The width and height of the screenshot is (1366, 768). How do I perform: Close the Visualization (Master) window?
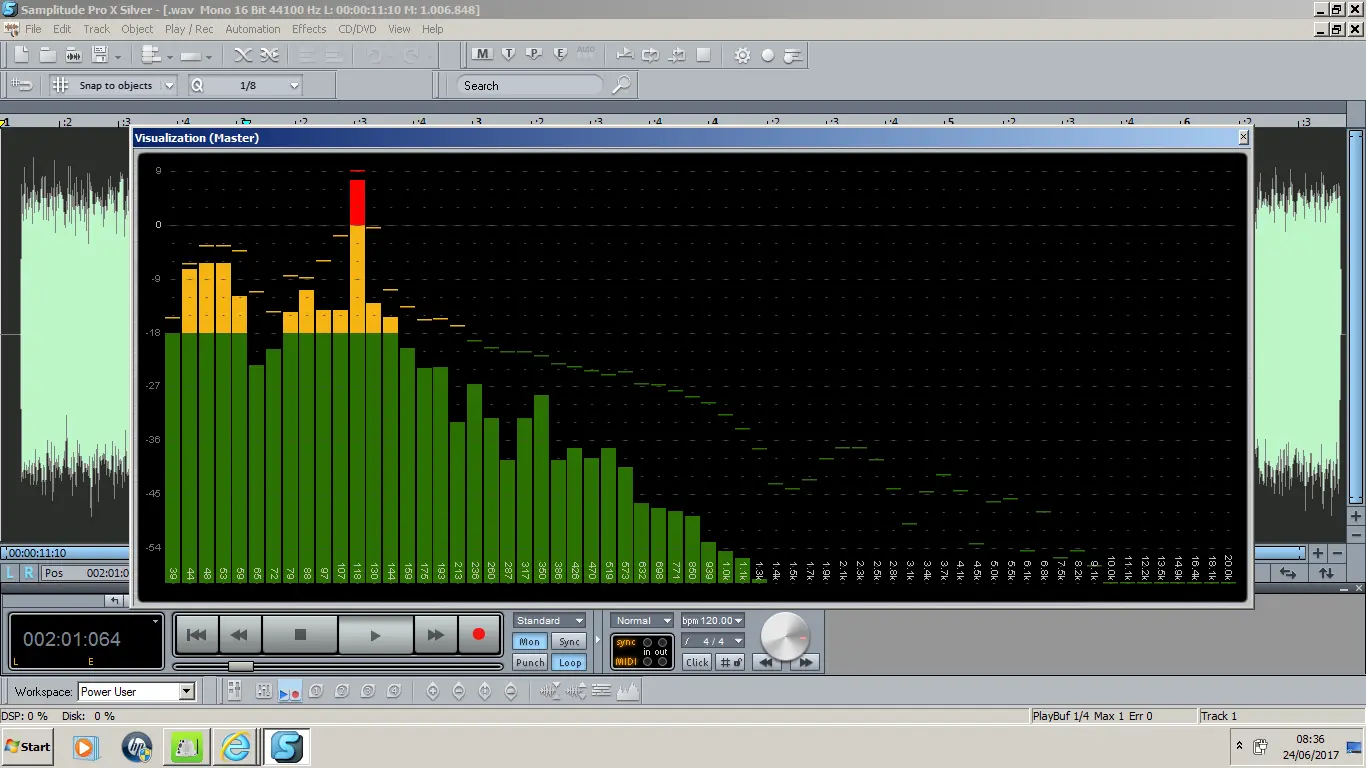1243,138
